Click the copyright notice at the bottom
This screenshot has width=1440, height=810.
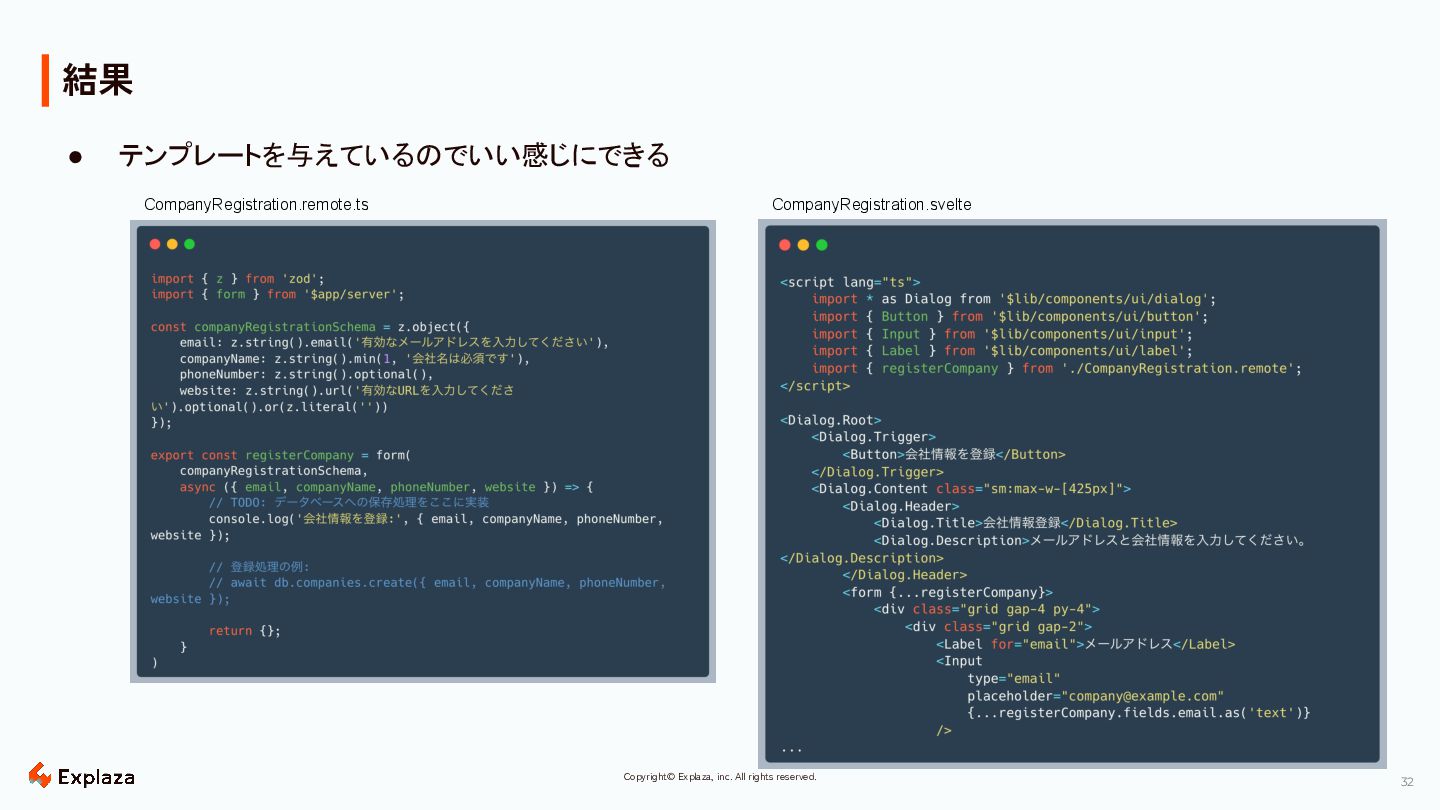tap(720, 777)
